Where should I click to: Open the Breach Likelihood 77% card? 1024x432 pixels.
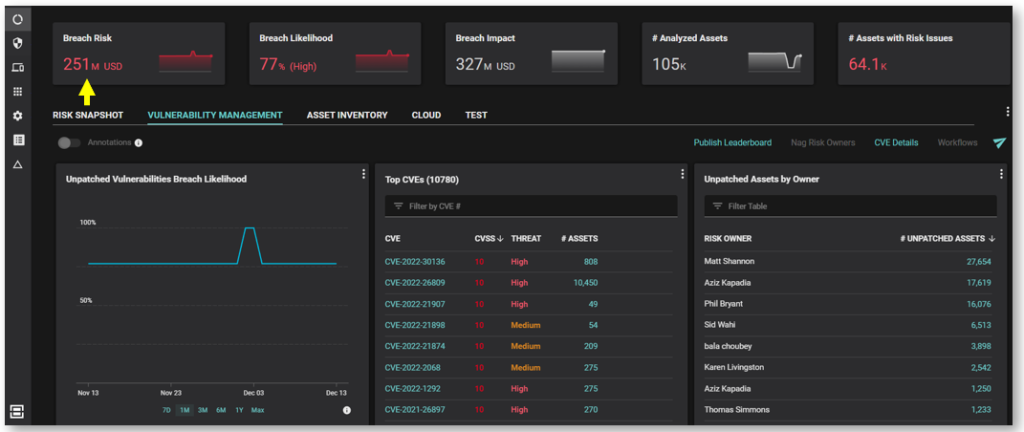click(335, 54)
